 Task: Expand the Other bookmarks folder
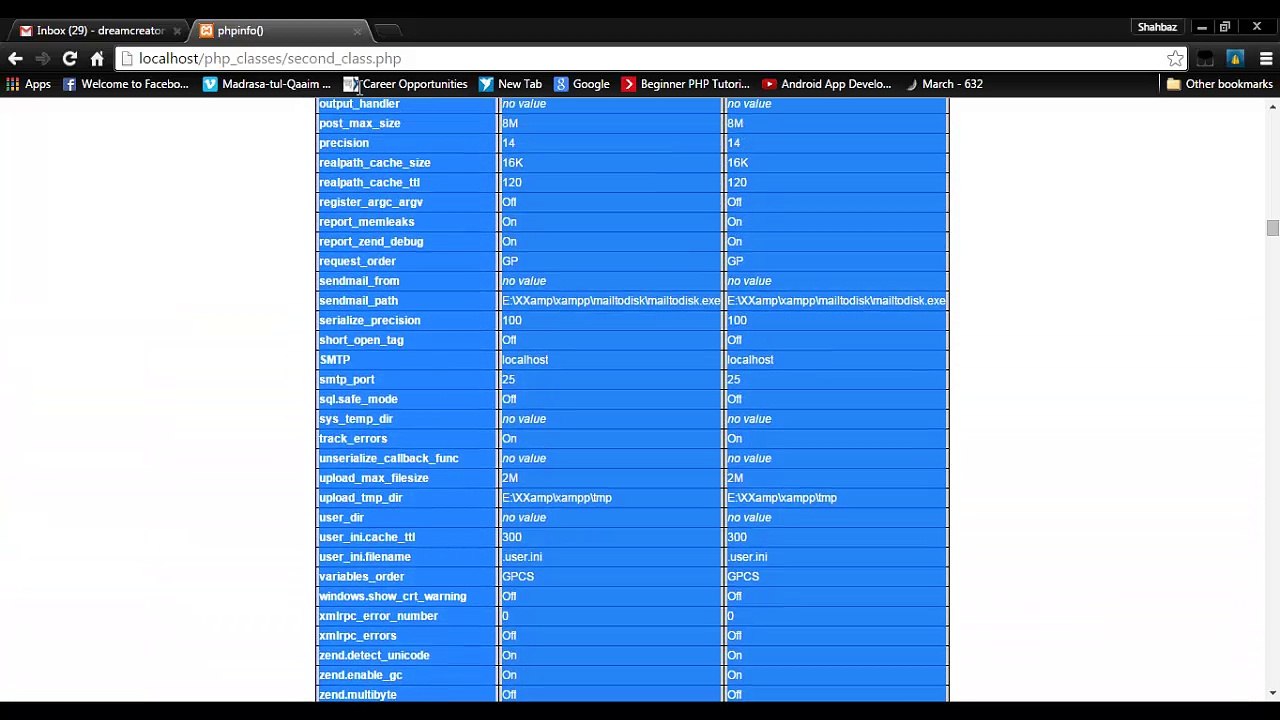pyautogui.click(x=1219, y=84)
